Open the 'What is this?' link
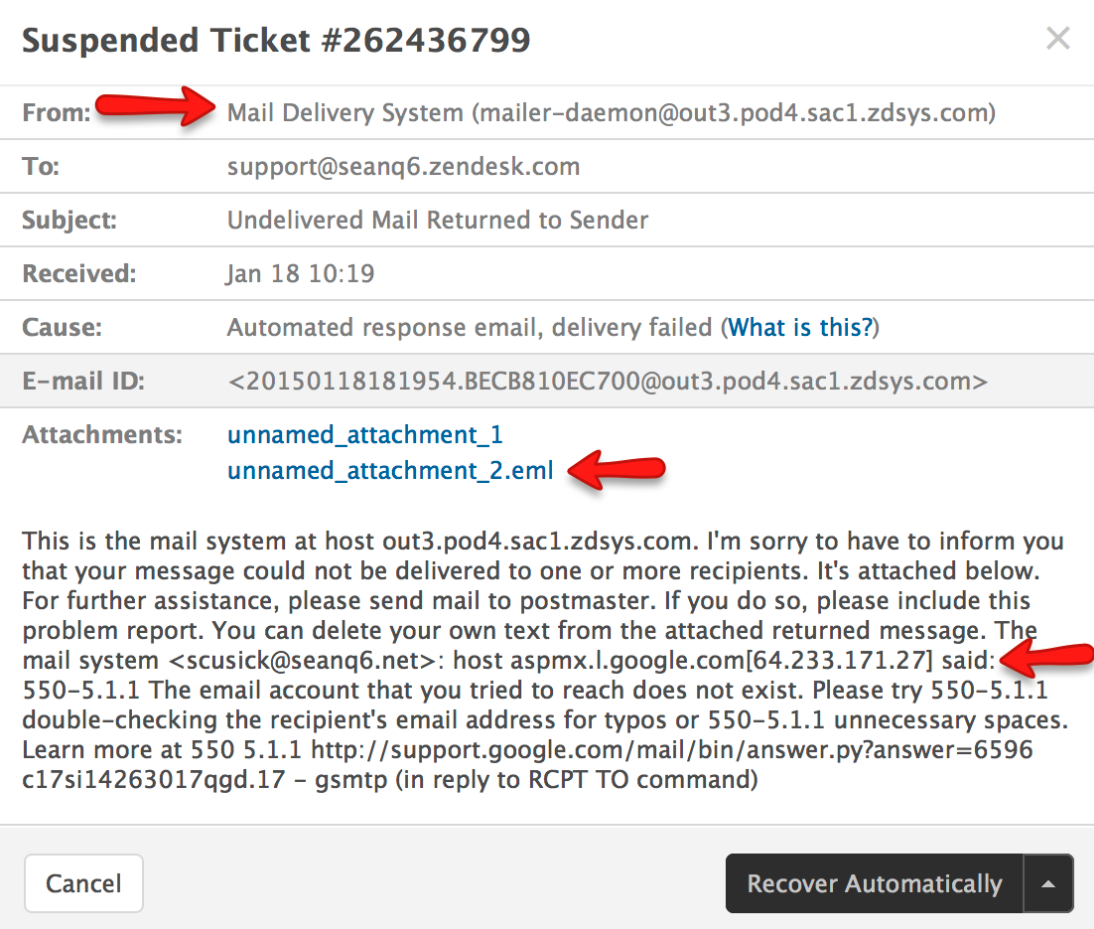 [801, 327]
